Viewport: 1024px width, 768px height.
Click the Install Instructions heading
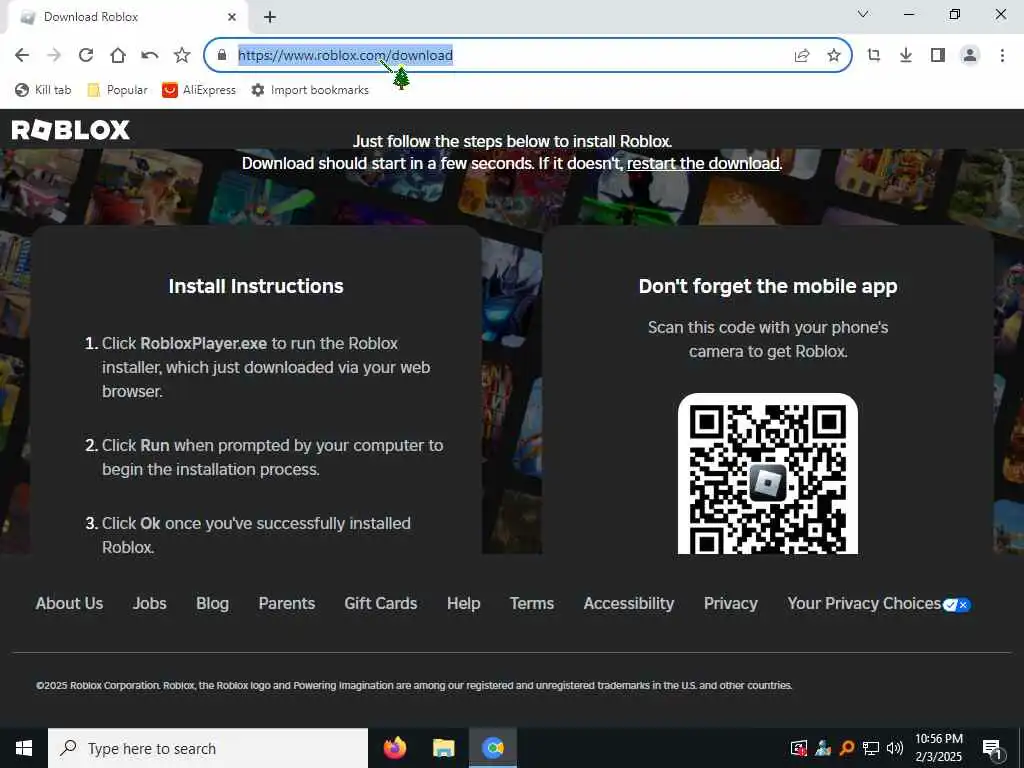256,286
